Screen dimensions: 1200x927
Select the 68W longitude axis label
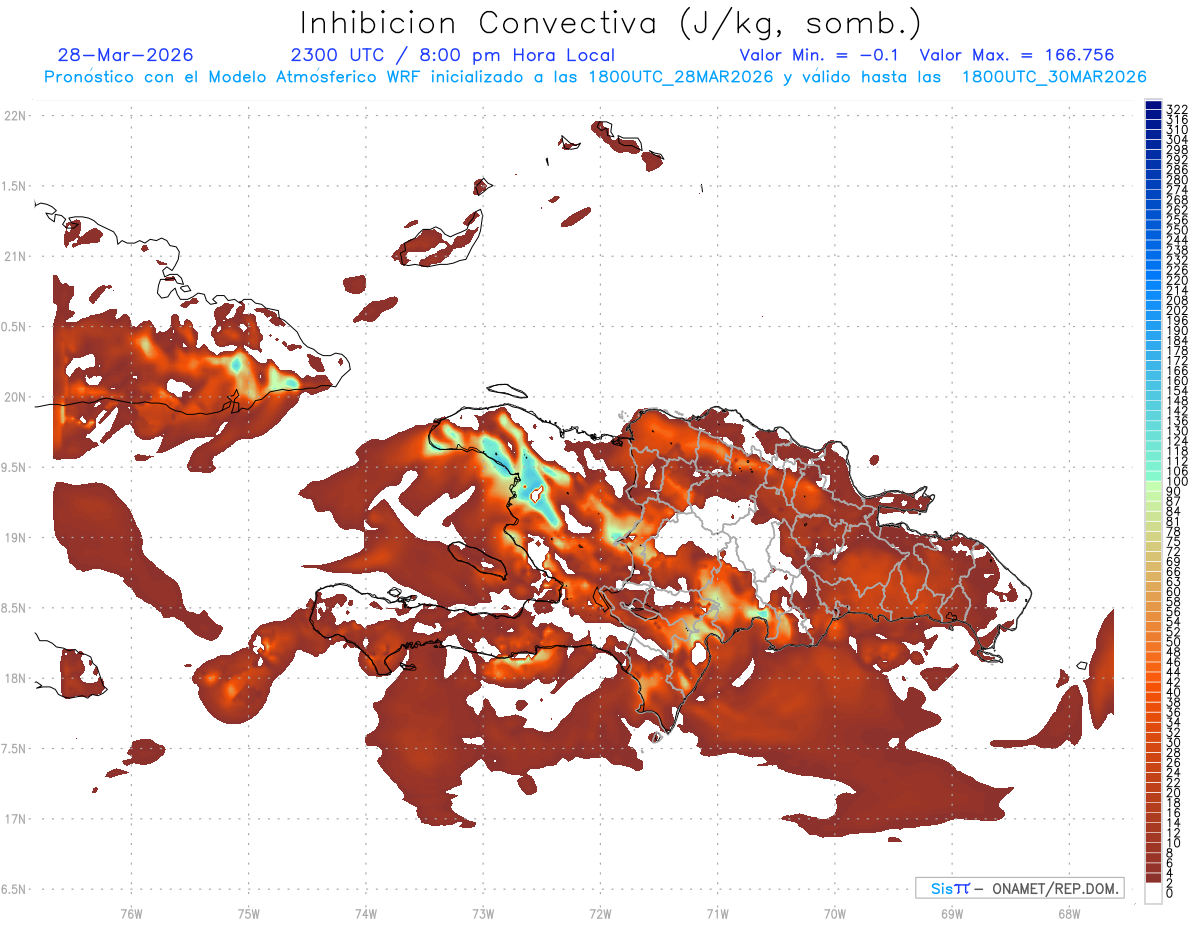[x=1068, y=913]
